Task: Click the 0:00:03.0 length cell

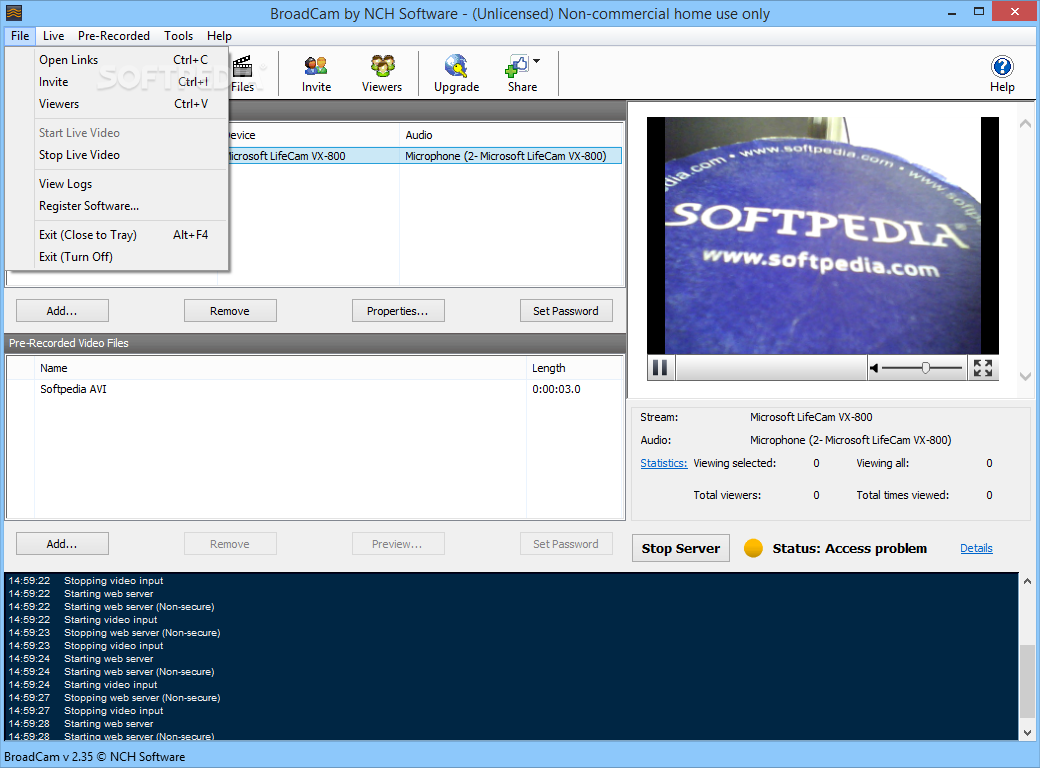Action: [x=556, y=389]
